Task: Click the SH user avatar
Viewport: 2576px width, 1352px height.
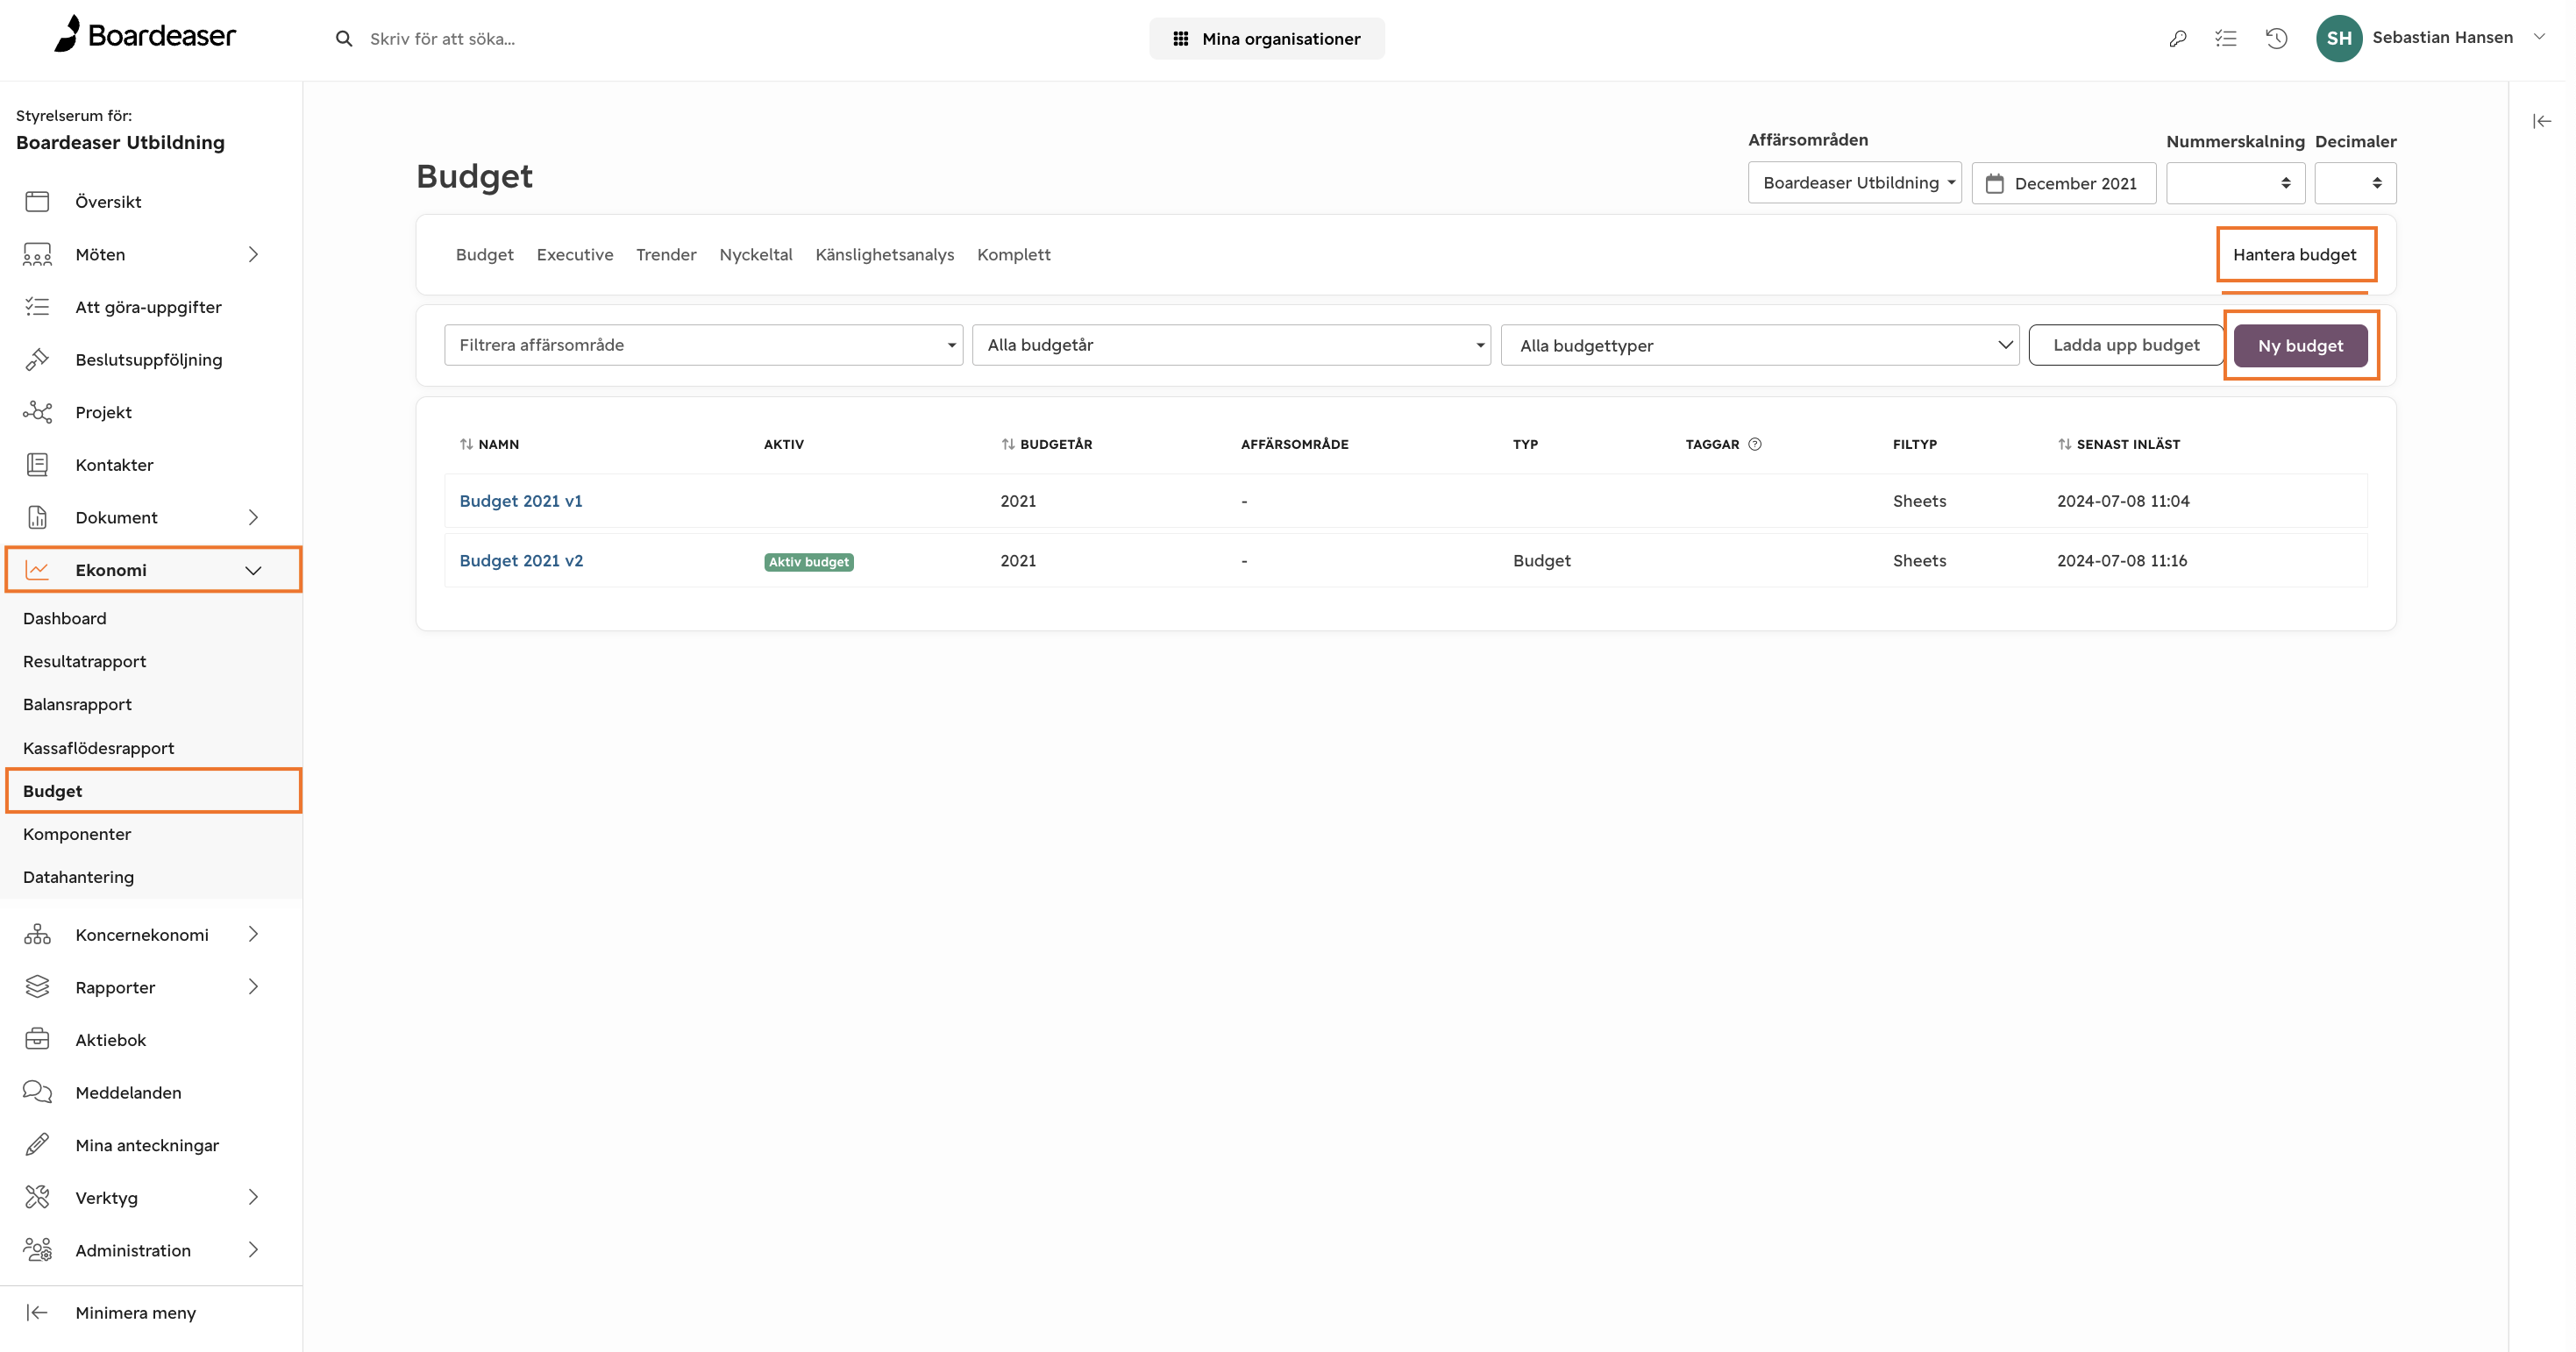Action: (x=2339, y=38)
